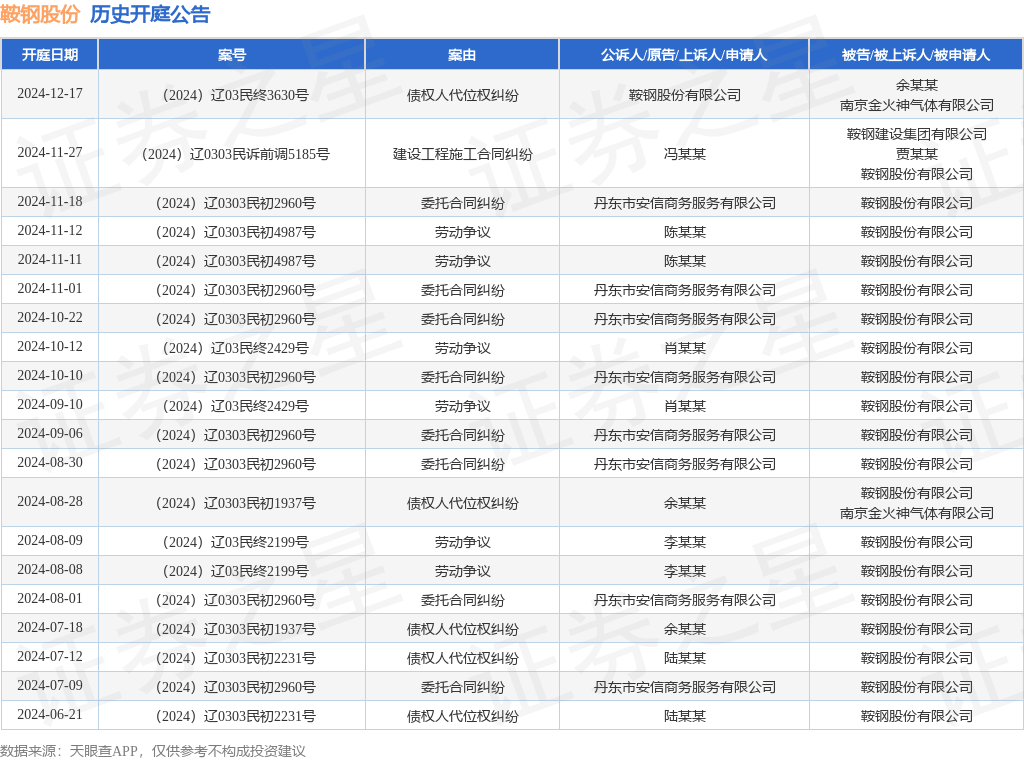1024x760 pixels.
Task: Click 委托合同纠纷 in the 2024-08-01 row
Action: (x=462, y=600)
